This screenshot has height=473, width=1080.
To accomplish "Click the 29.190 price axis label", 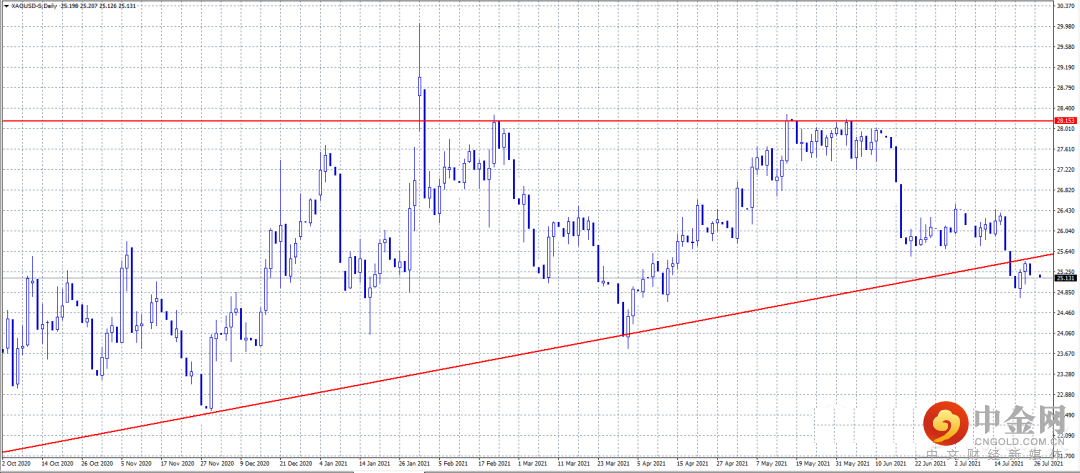I will [x=1066, y=67].
